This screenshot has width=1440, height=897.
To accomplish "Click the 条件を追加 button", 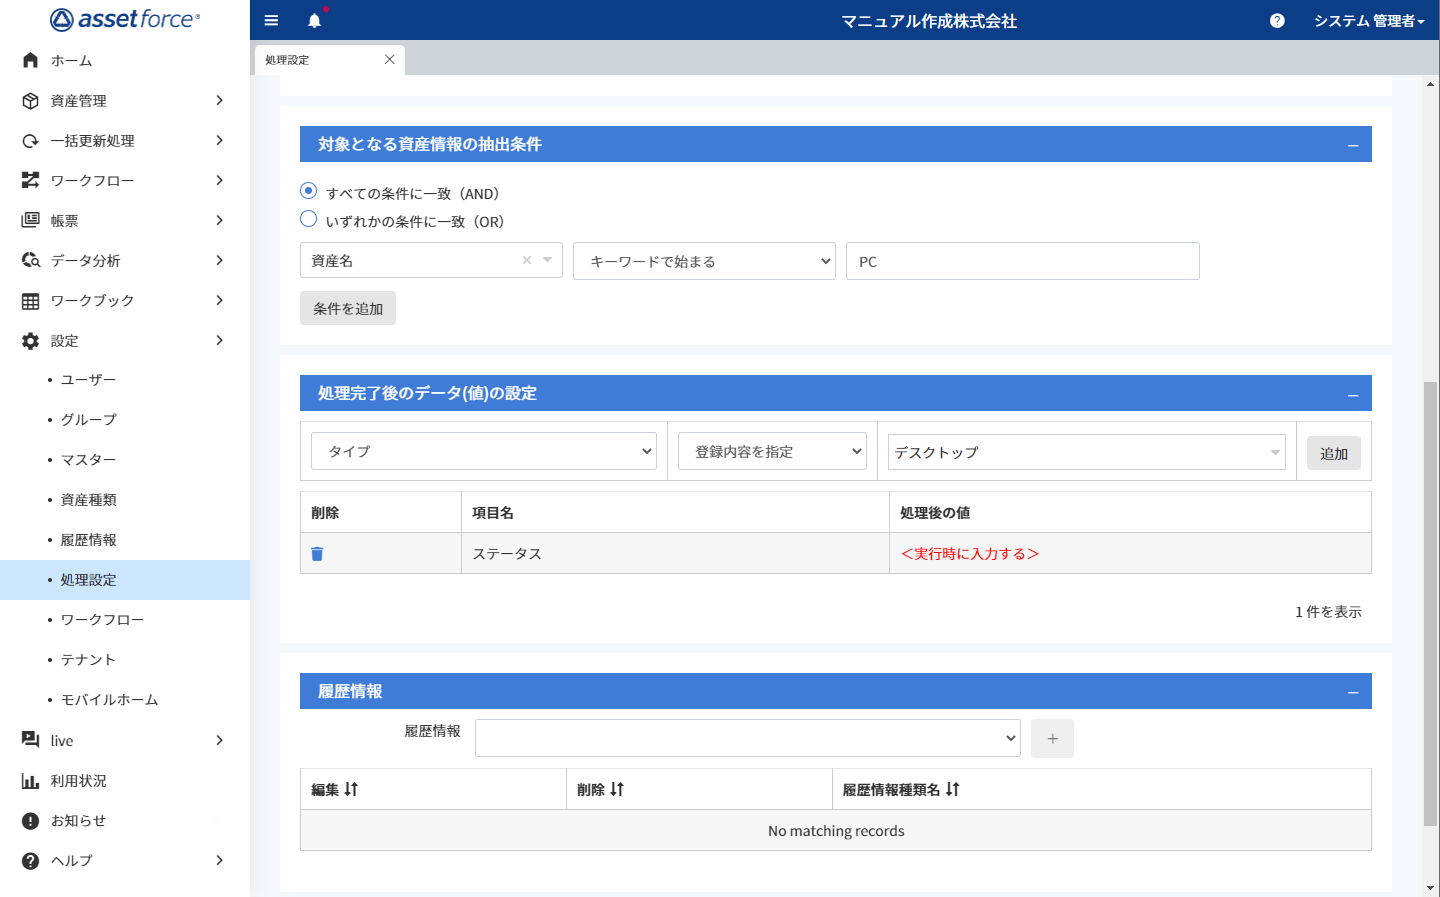I will tap(348, 308).
